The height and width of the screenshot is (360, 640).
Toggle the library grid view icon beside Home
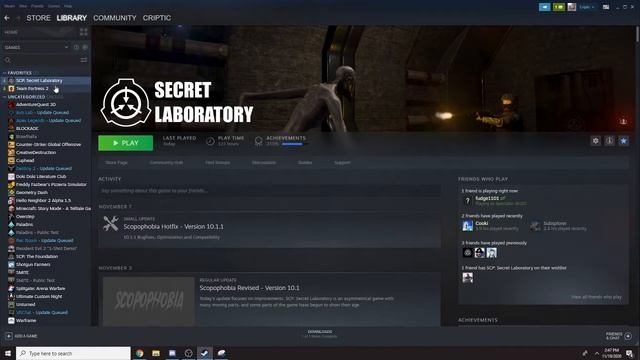tap(84, 32)
